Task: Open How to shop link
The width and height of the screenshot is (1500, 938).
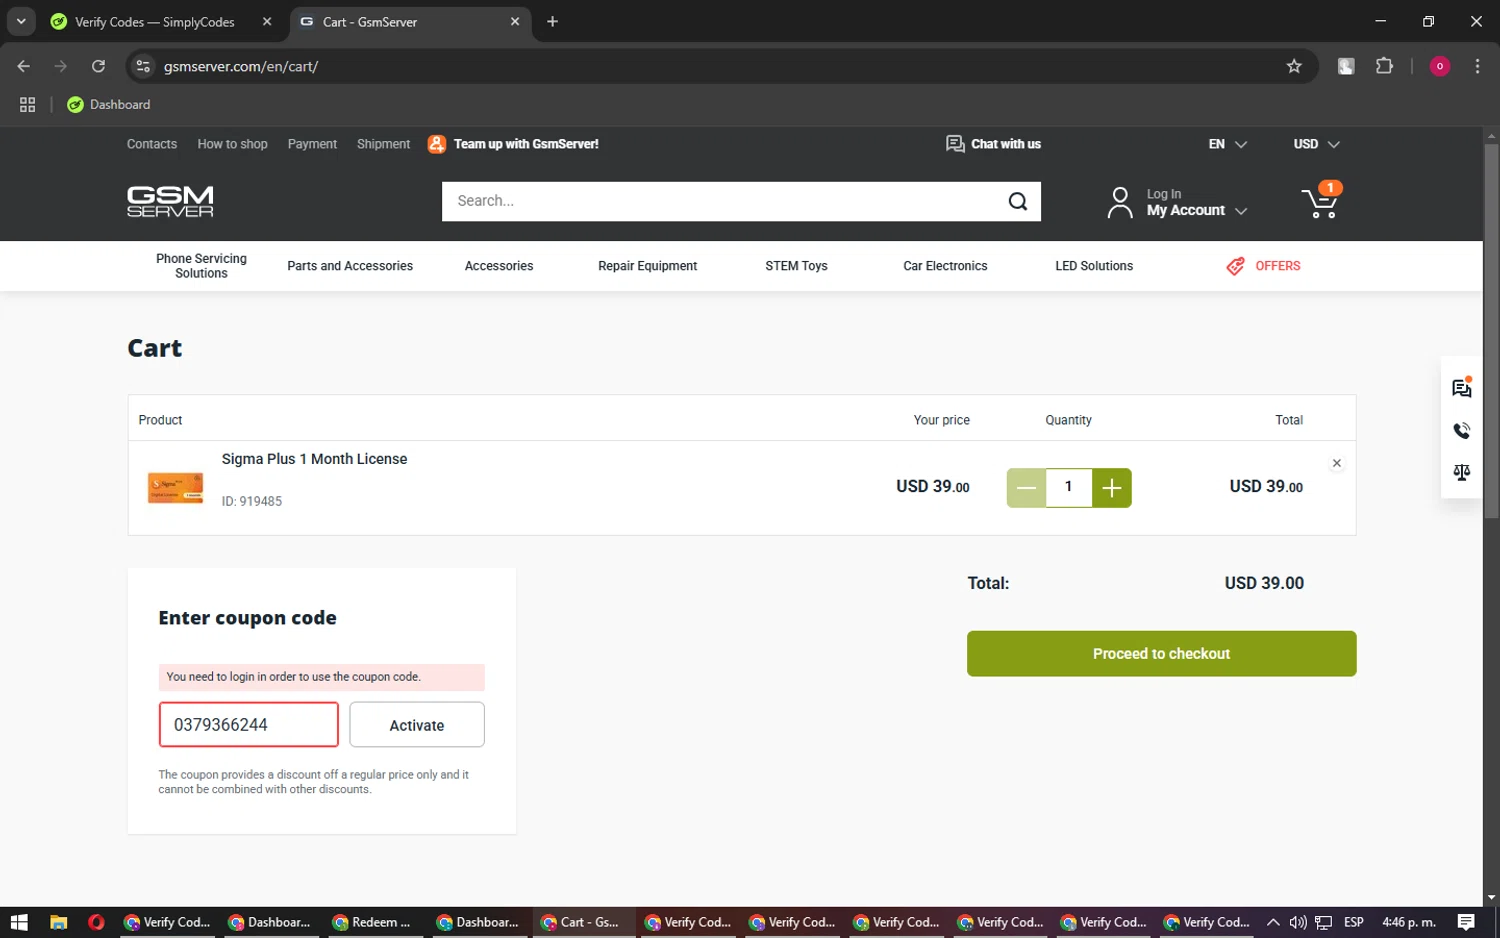Action: [232, 144]
